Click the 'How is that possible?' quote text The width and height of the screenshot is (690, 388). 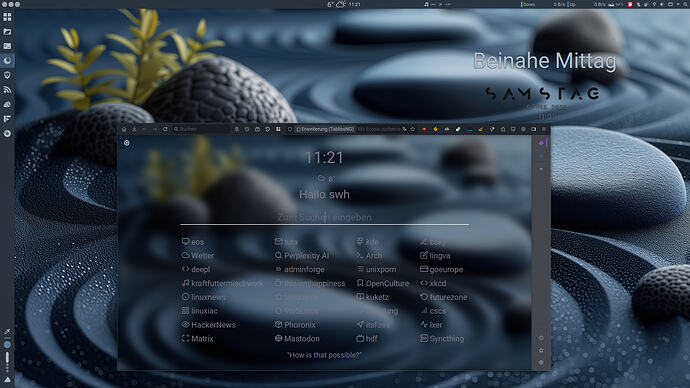tap(324, 355)
